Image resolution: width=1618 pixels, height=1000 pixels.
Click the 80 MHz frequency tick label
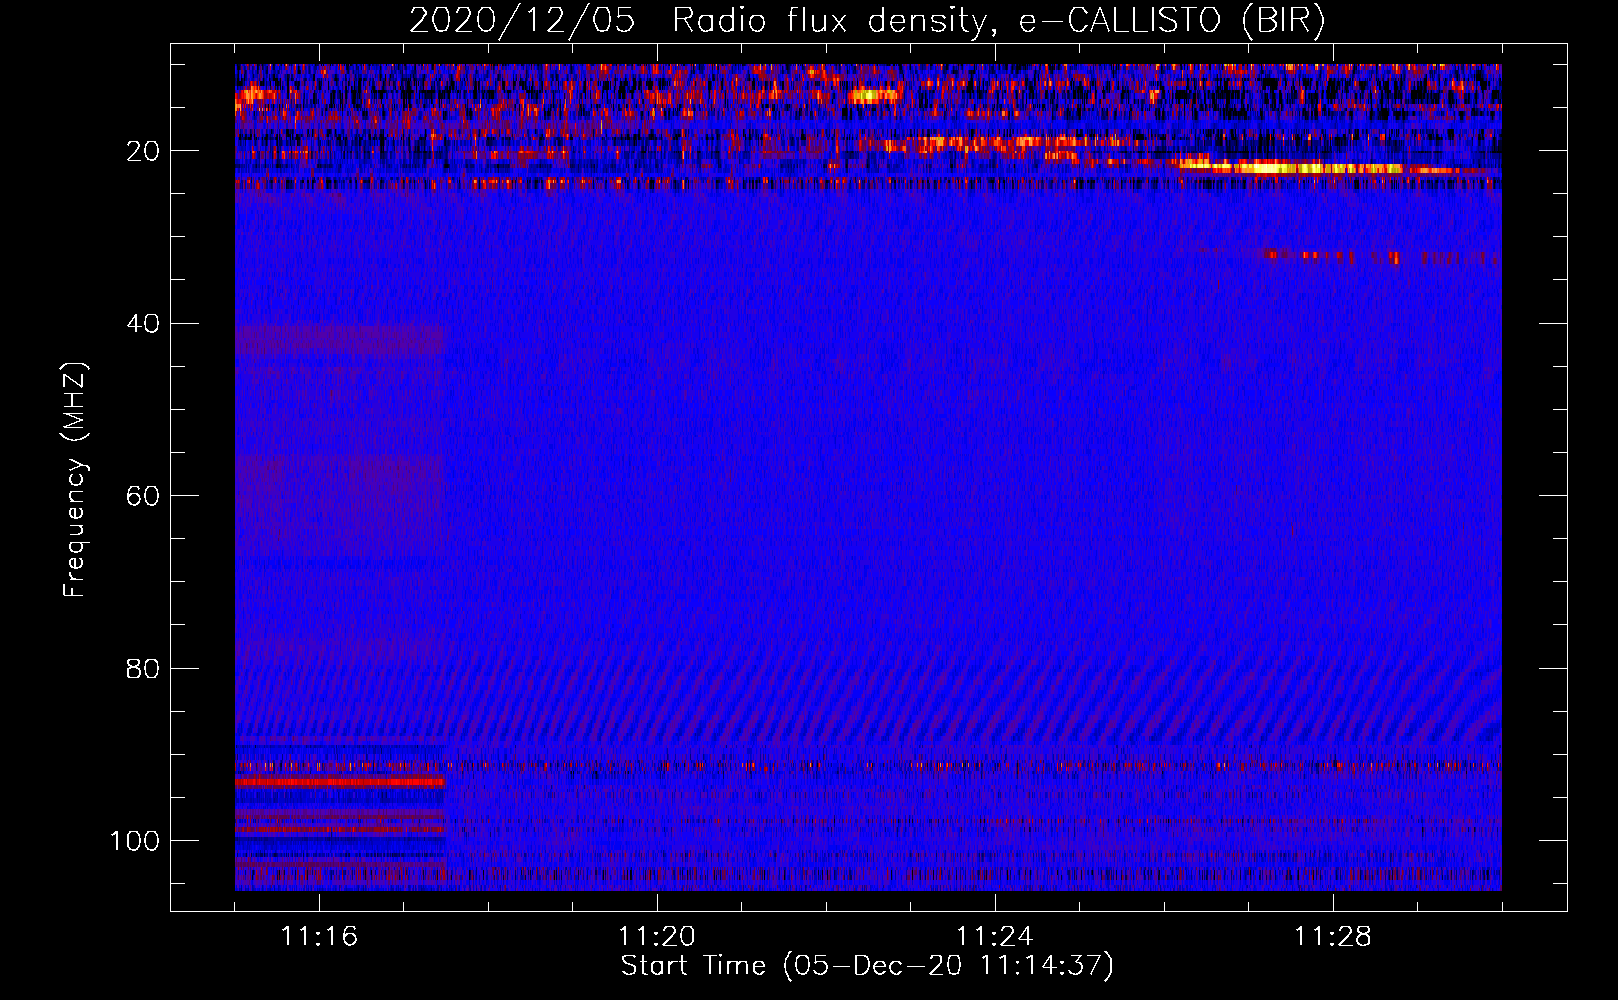click(144, 668)
